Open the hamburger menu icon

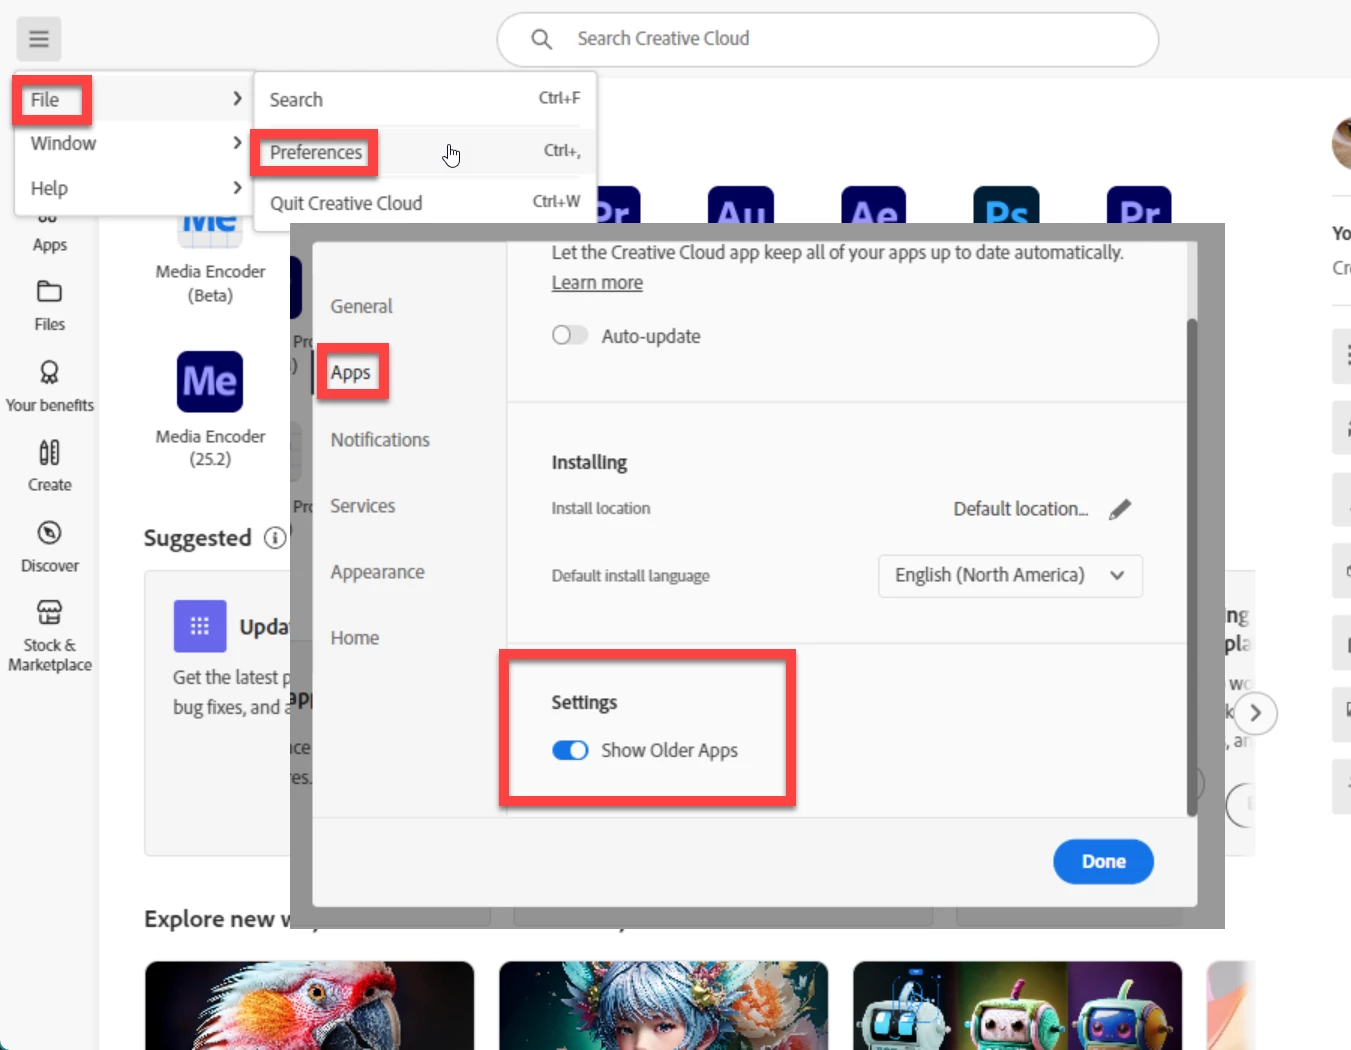[x=39, y=39]
